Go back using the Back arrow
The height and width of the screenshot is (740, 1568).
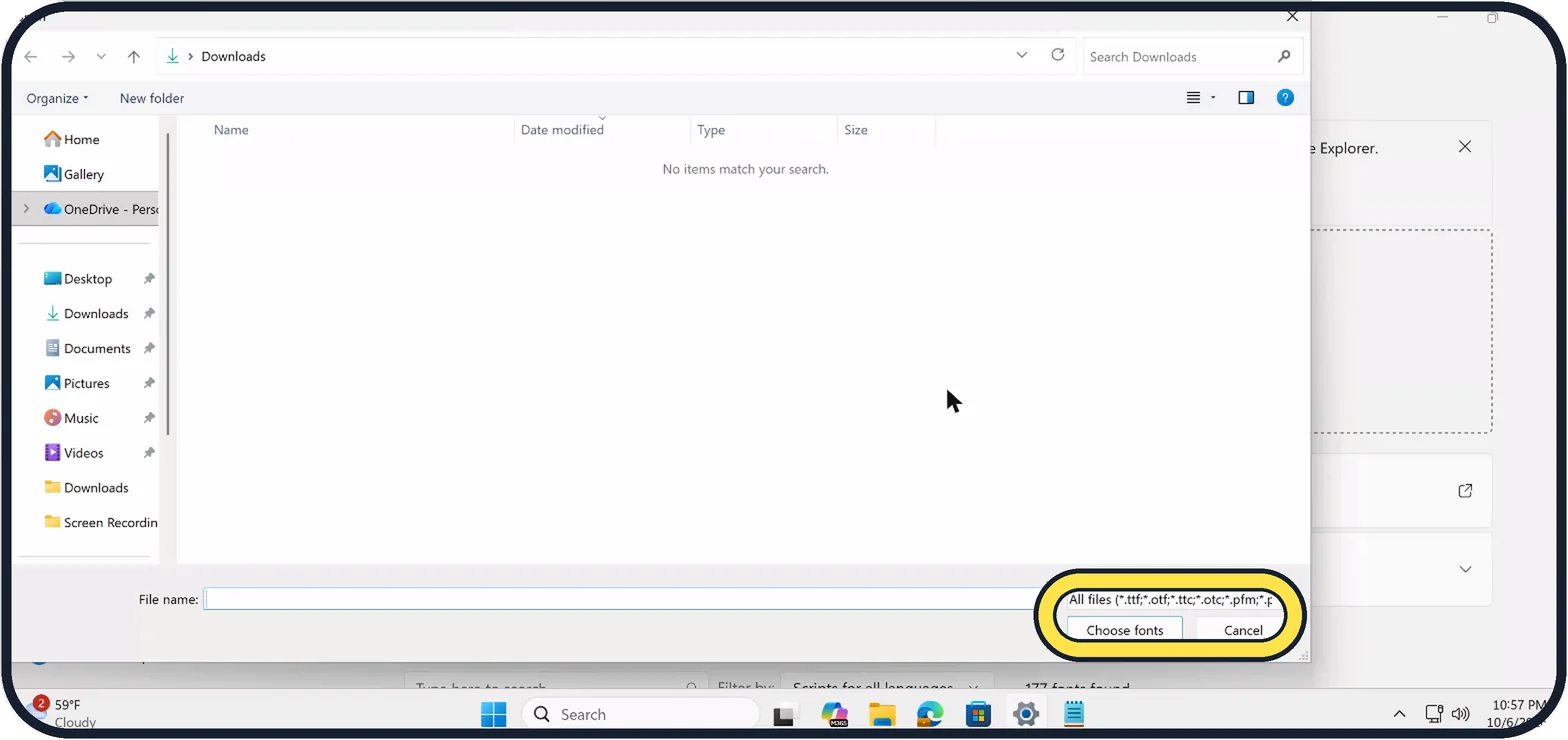coord(31,57)
